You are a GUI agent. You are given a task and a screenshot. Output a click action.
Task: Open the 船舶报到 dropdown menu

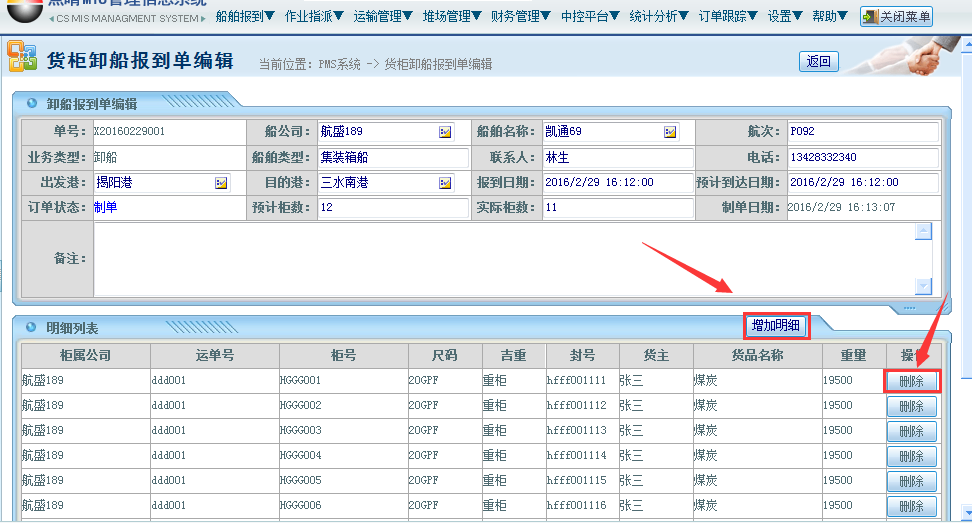click(x=245, y=16)
